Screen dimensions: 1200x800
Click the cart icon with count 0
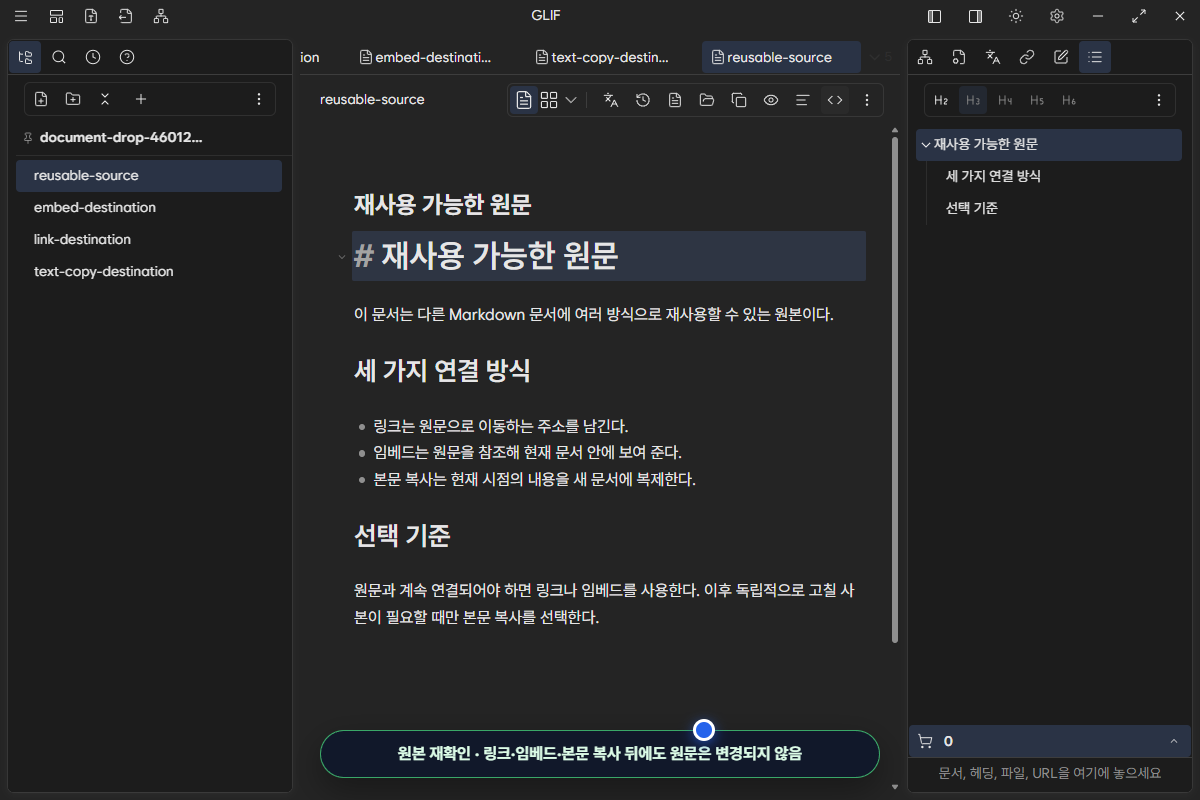[925, 741]
